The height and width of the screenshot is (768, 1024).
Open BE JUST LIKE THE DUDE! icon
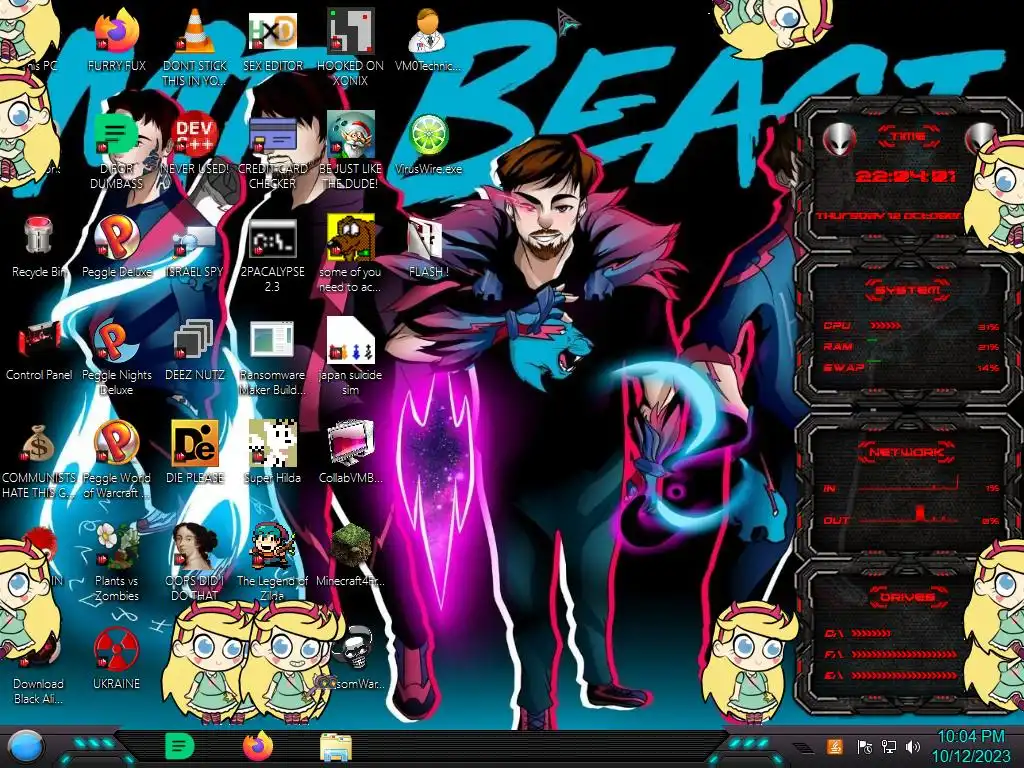[x=350, y=135]
